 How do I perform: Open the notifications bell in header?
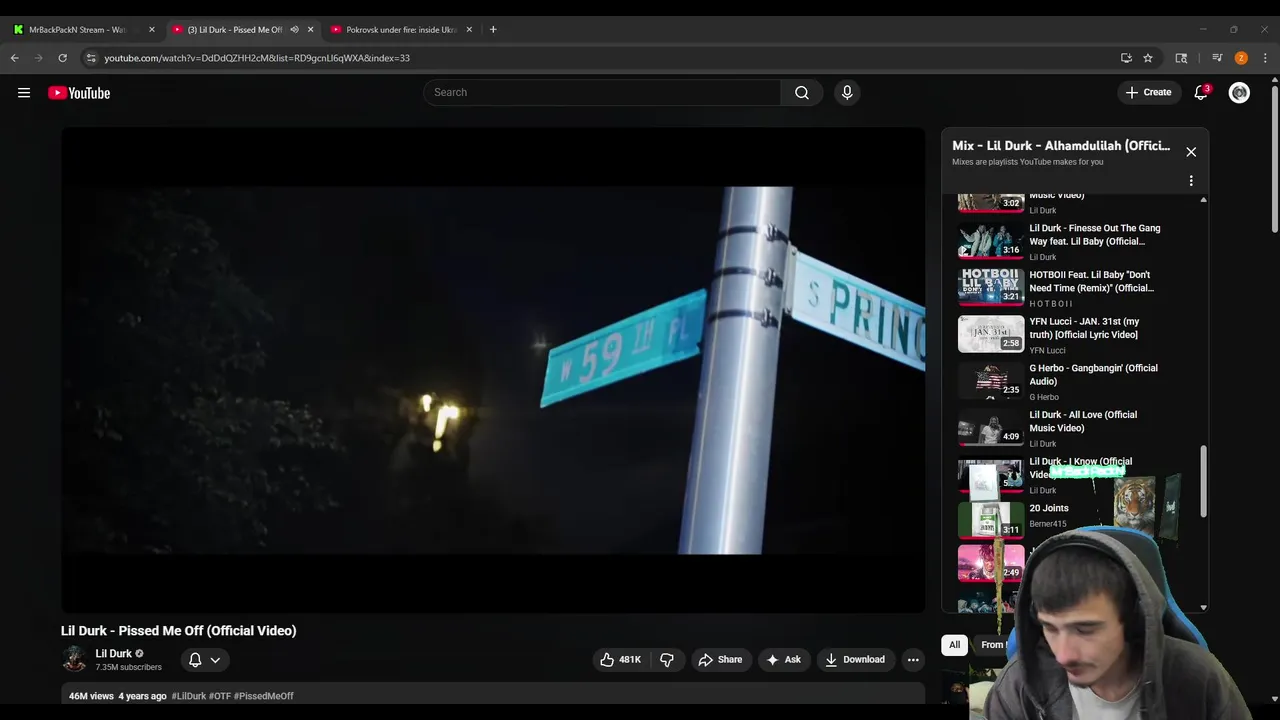pyautogui.click(x=1201, y=93)
